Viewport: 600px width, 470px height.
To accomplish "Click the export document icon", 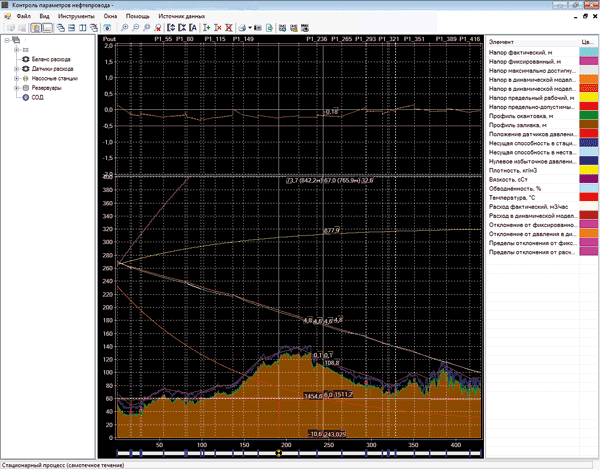I will (x=269, y=28).
